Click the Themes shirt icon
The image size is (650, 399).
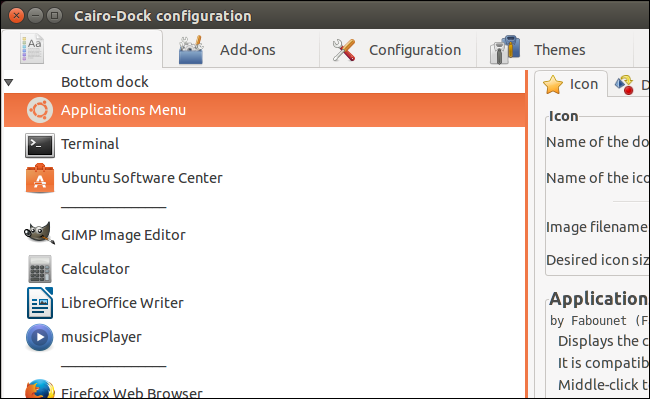(x=504, y=50)
